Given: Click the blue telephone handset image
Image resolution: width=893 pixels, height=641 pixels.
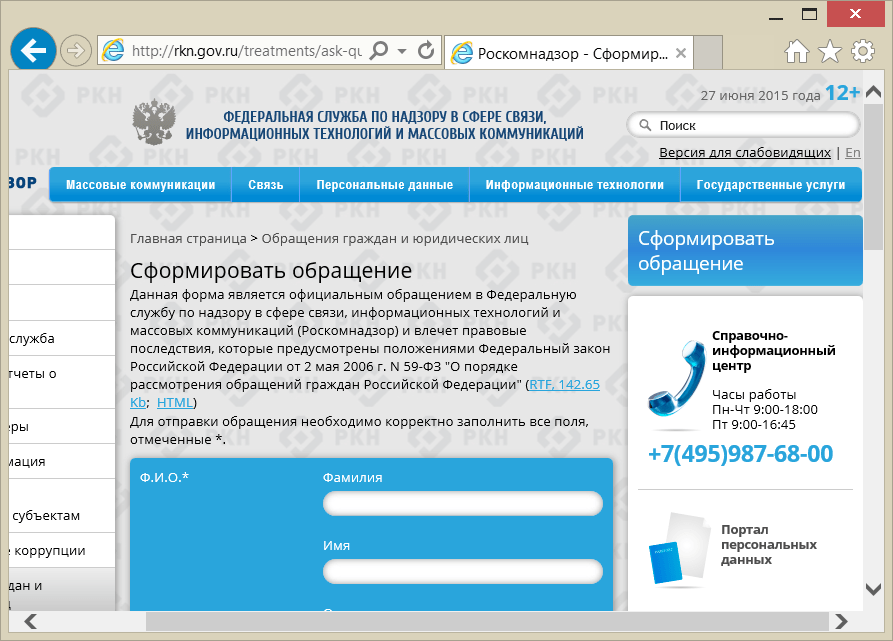Looking at the screenshot, I should tap(677, 378).
